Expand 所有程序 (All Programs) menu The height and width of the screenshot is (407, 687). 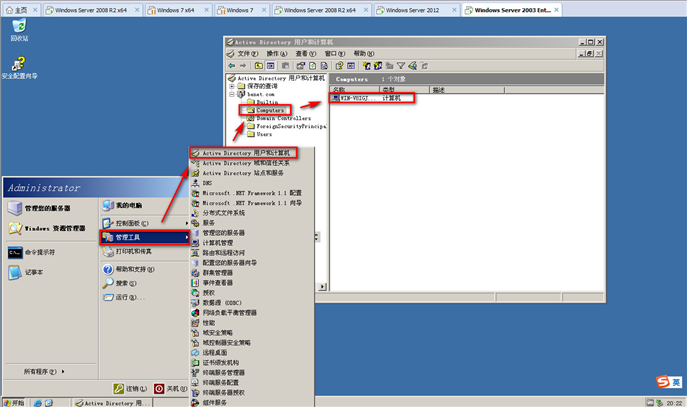44,372
